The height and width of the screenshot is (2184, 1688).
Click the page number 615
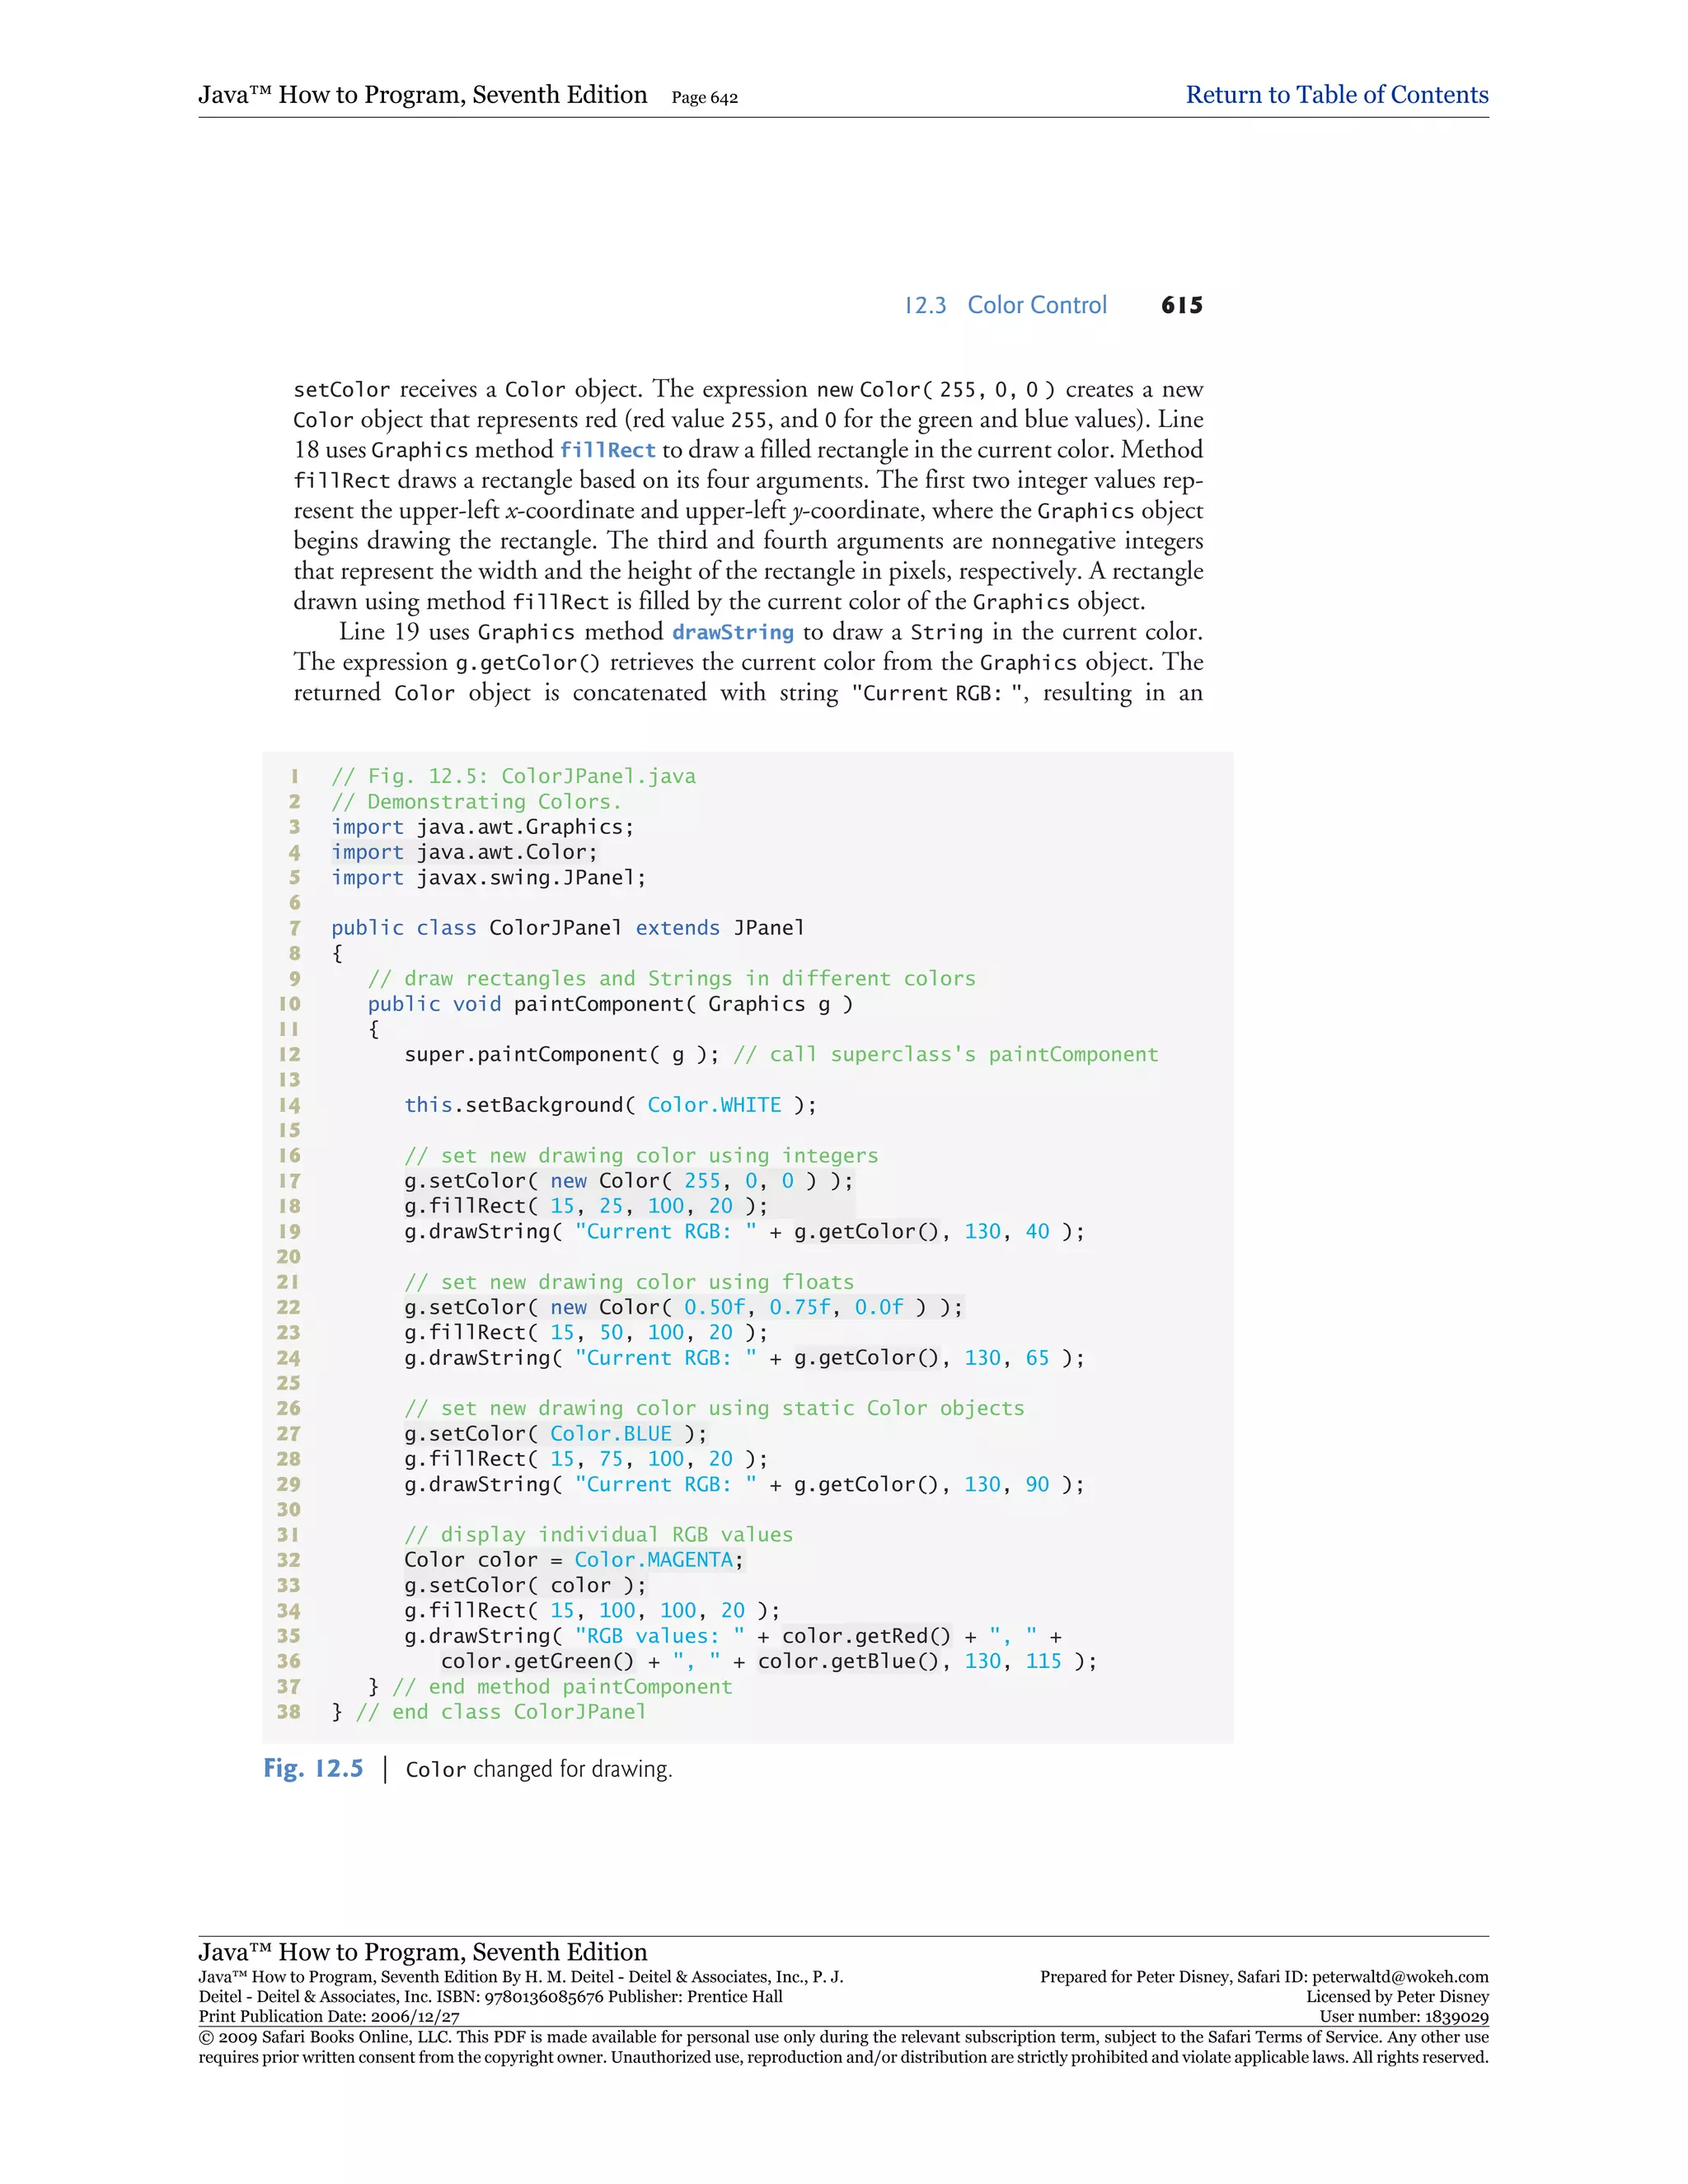coord(1181,305)
